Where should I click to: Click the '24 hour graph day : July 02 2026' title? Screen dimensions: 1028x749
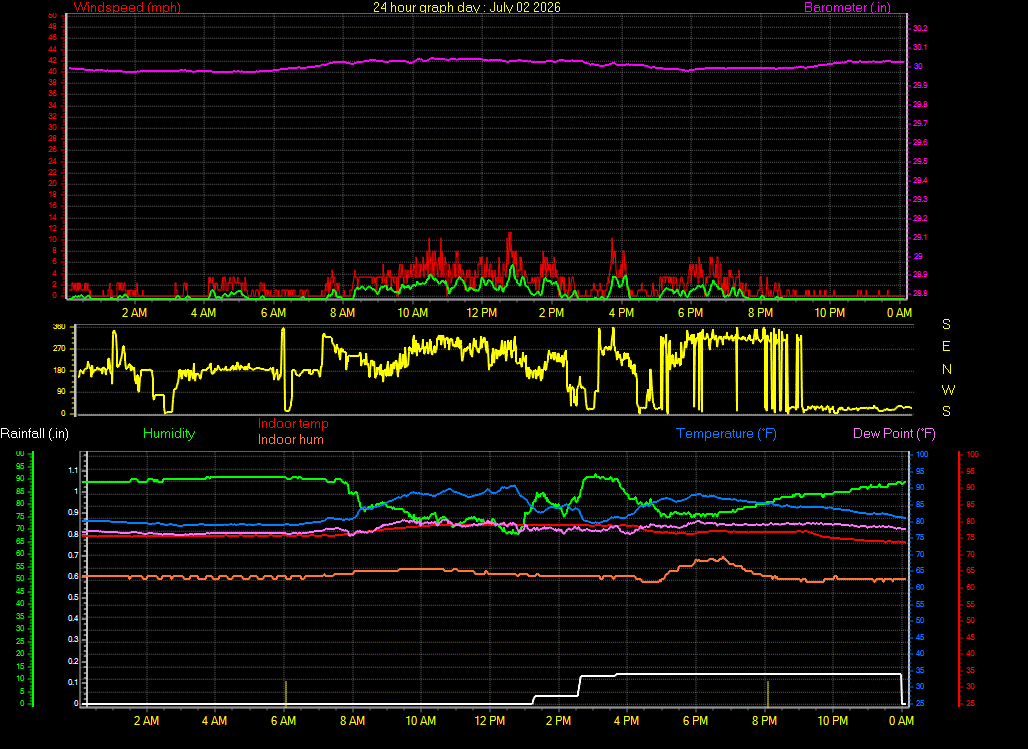(x=467, y=7)
